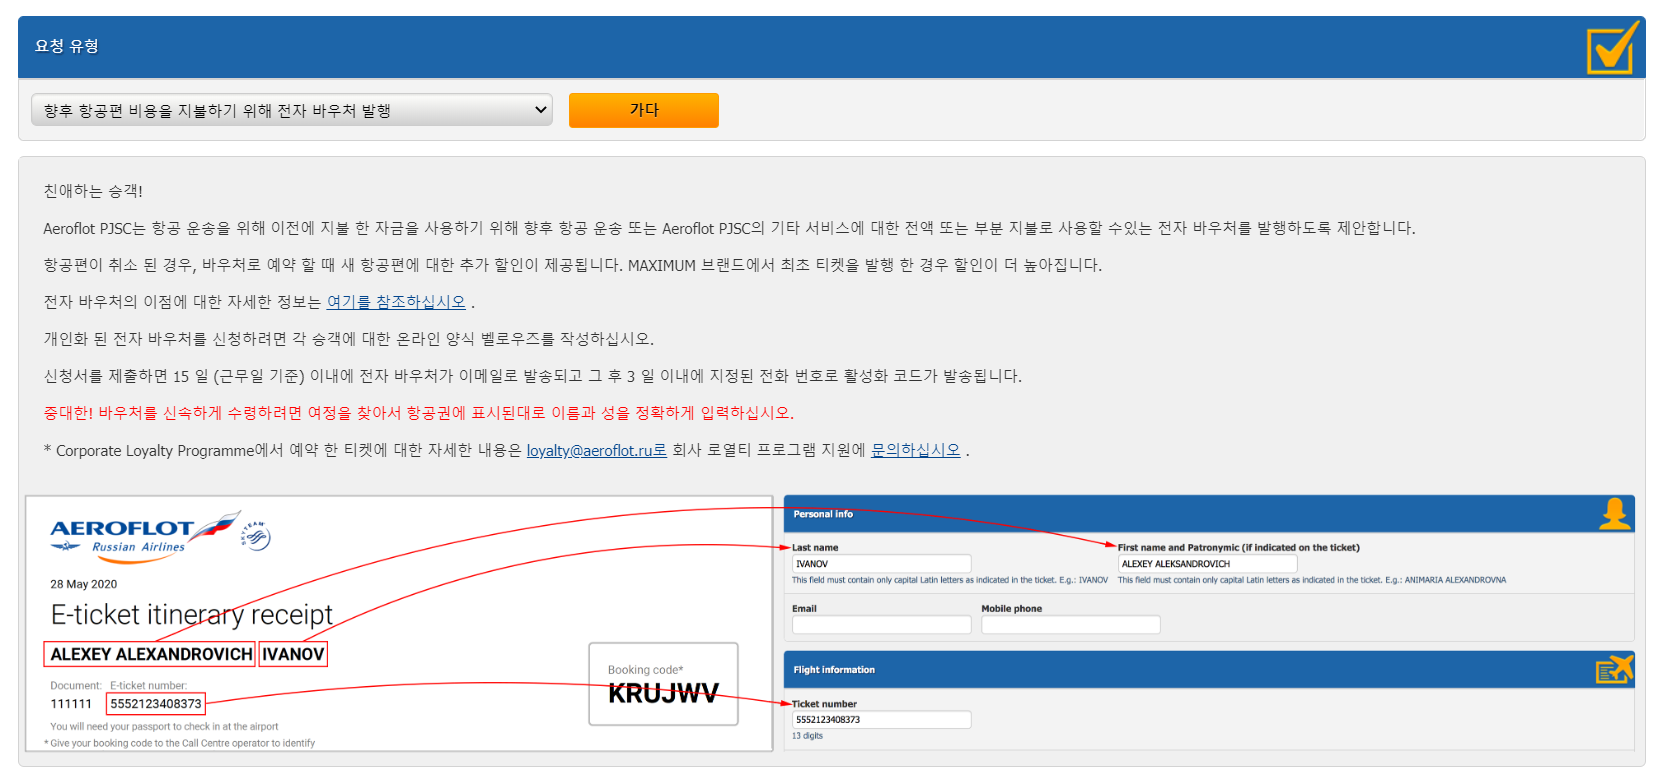The height and width of the screenshot is (772, 1660).
Task: Click the orange 가다 button
Action: click(x=644, y=110)
